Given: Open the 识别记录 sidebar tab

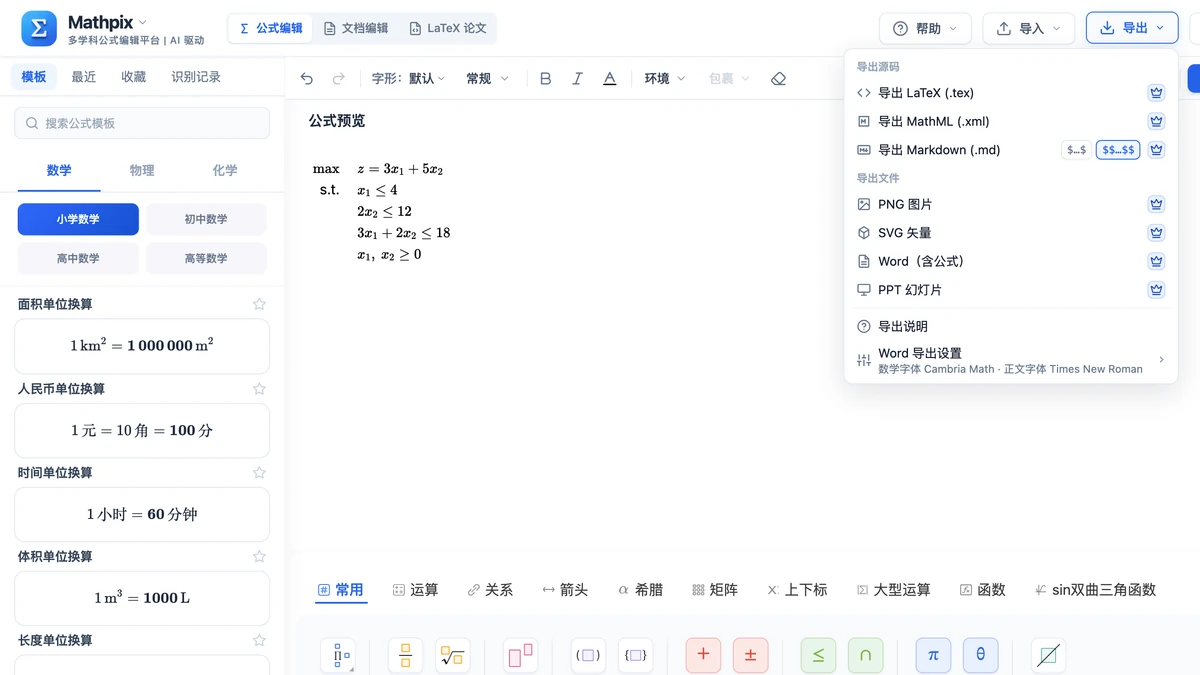Looking at the screenshot, I should click(196, 77).
